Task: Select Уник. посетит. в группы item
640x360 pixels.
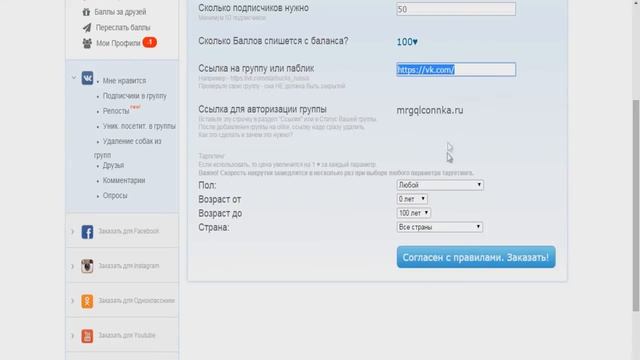Action: (139, 126)
